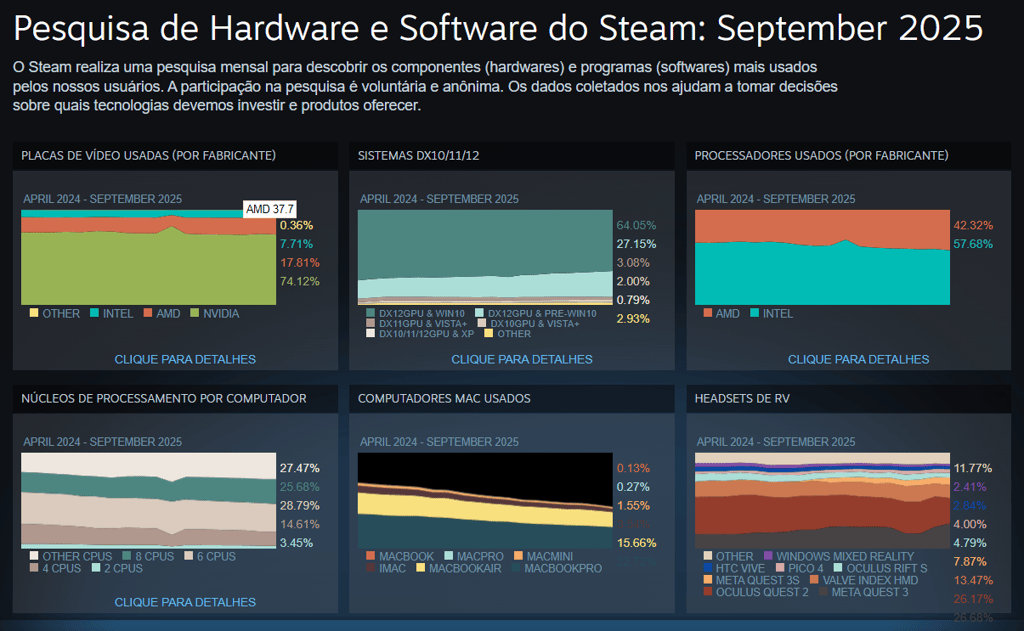Select the 2 CPUS legend swatch
1024x631 pixels.
96,568
